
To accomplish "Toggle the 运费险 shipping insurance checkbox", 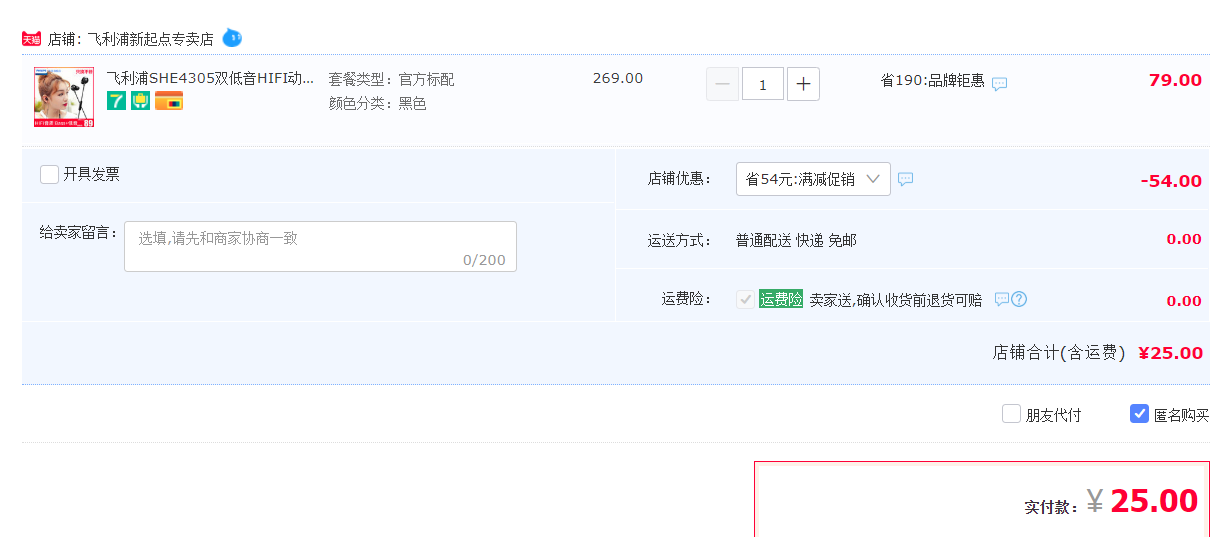I will (x=745, y=299).
